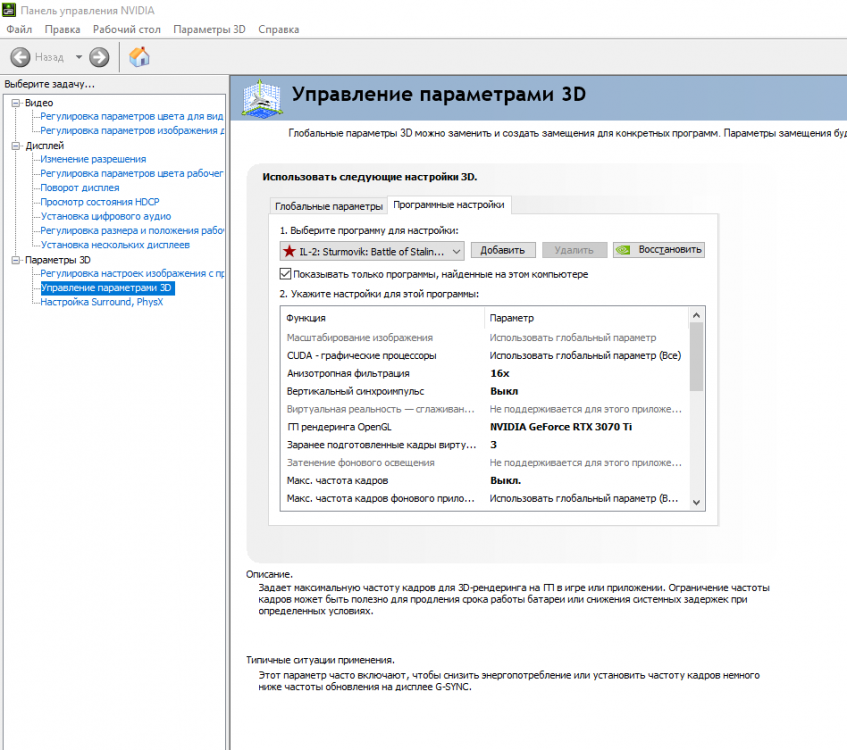Open the Файл menu
Viewport: 847px width, 750px height.
(19, 29)
